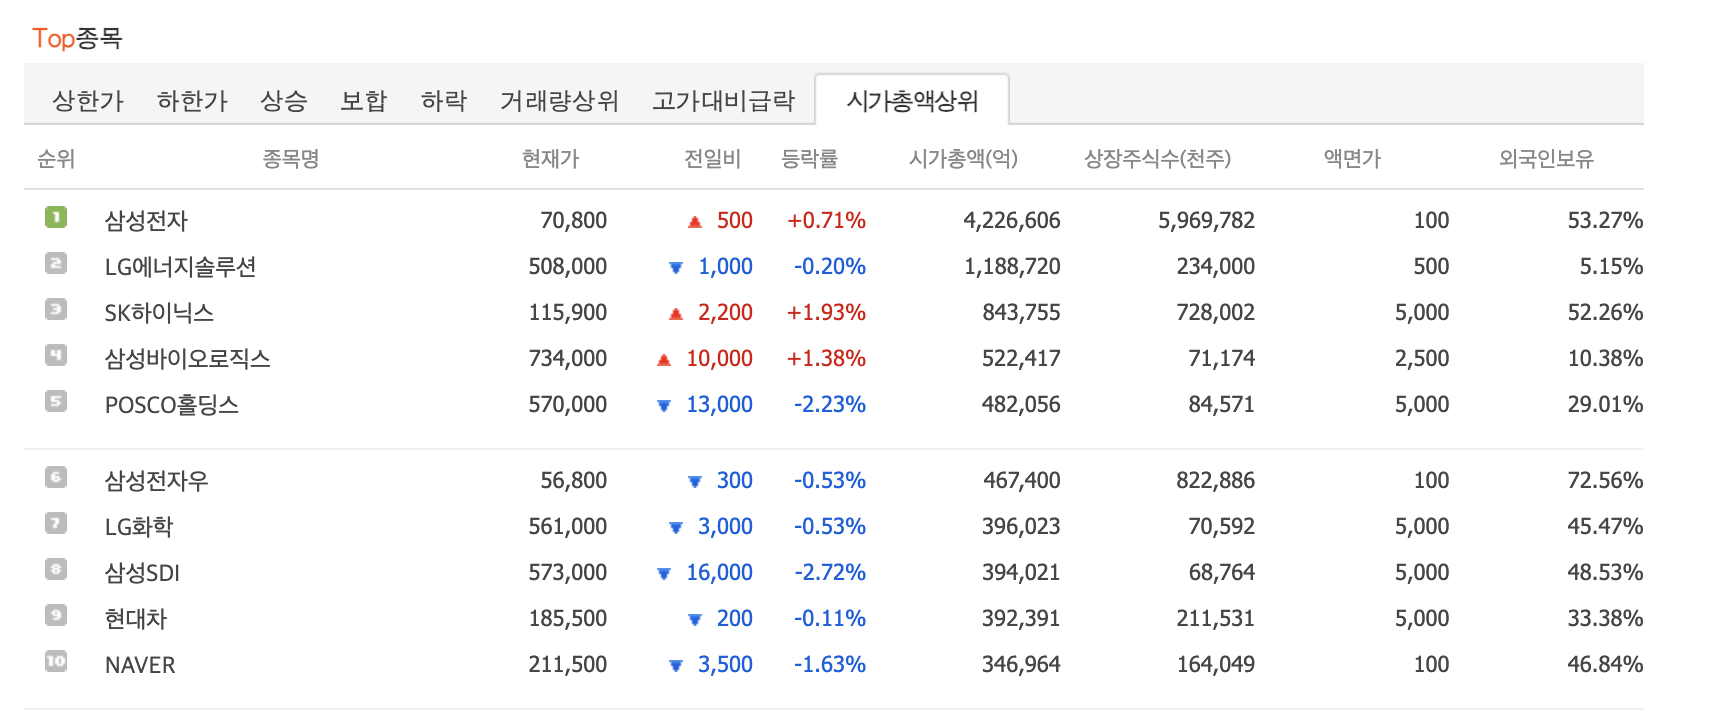Image resolution: width=1710 pixels, height=722 pixels.
Task: Click the 외국인보유 column header
Action: tap(1546, 159)
